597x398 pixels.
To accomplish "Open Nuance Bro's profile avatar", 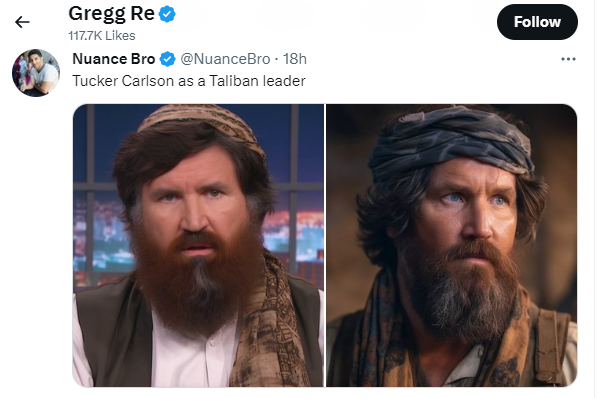I will coord(36,73).
